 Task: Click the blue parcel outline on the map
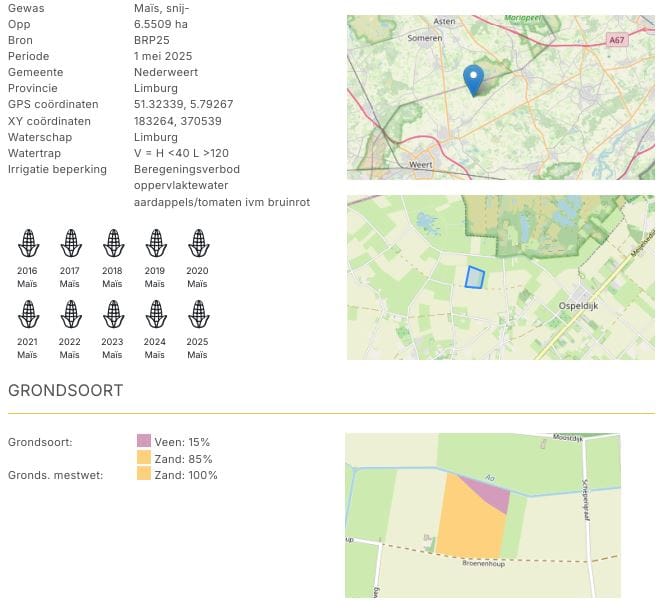(x=474, y=277)
